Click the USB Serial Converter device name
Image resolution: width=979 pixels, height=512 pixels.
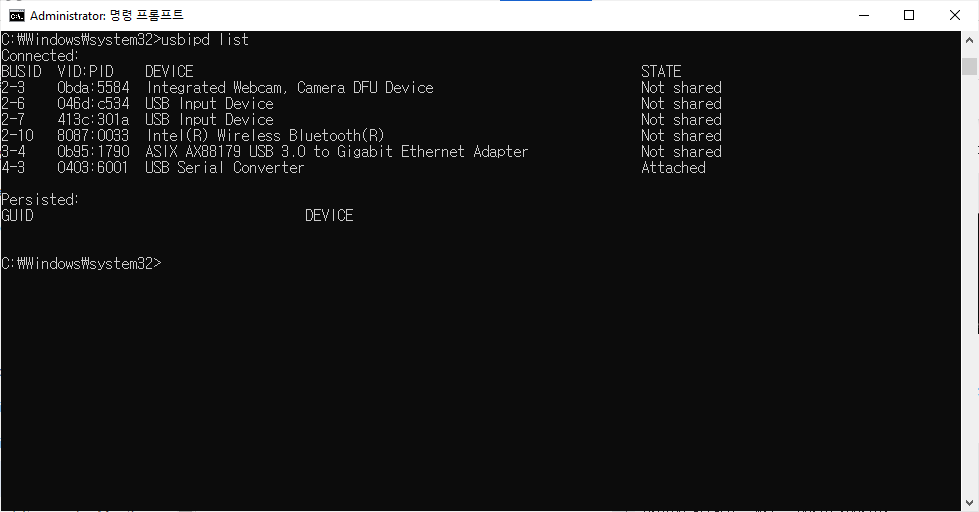[224, 168]
